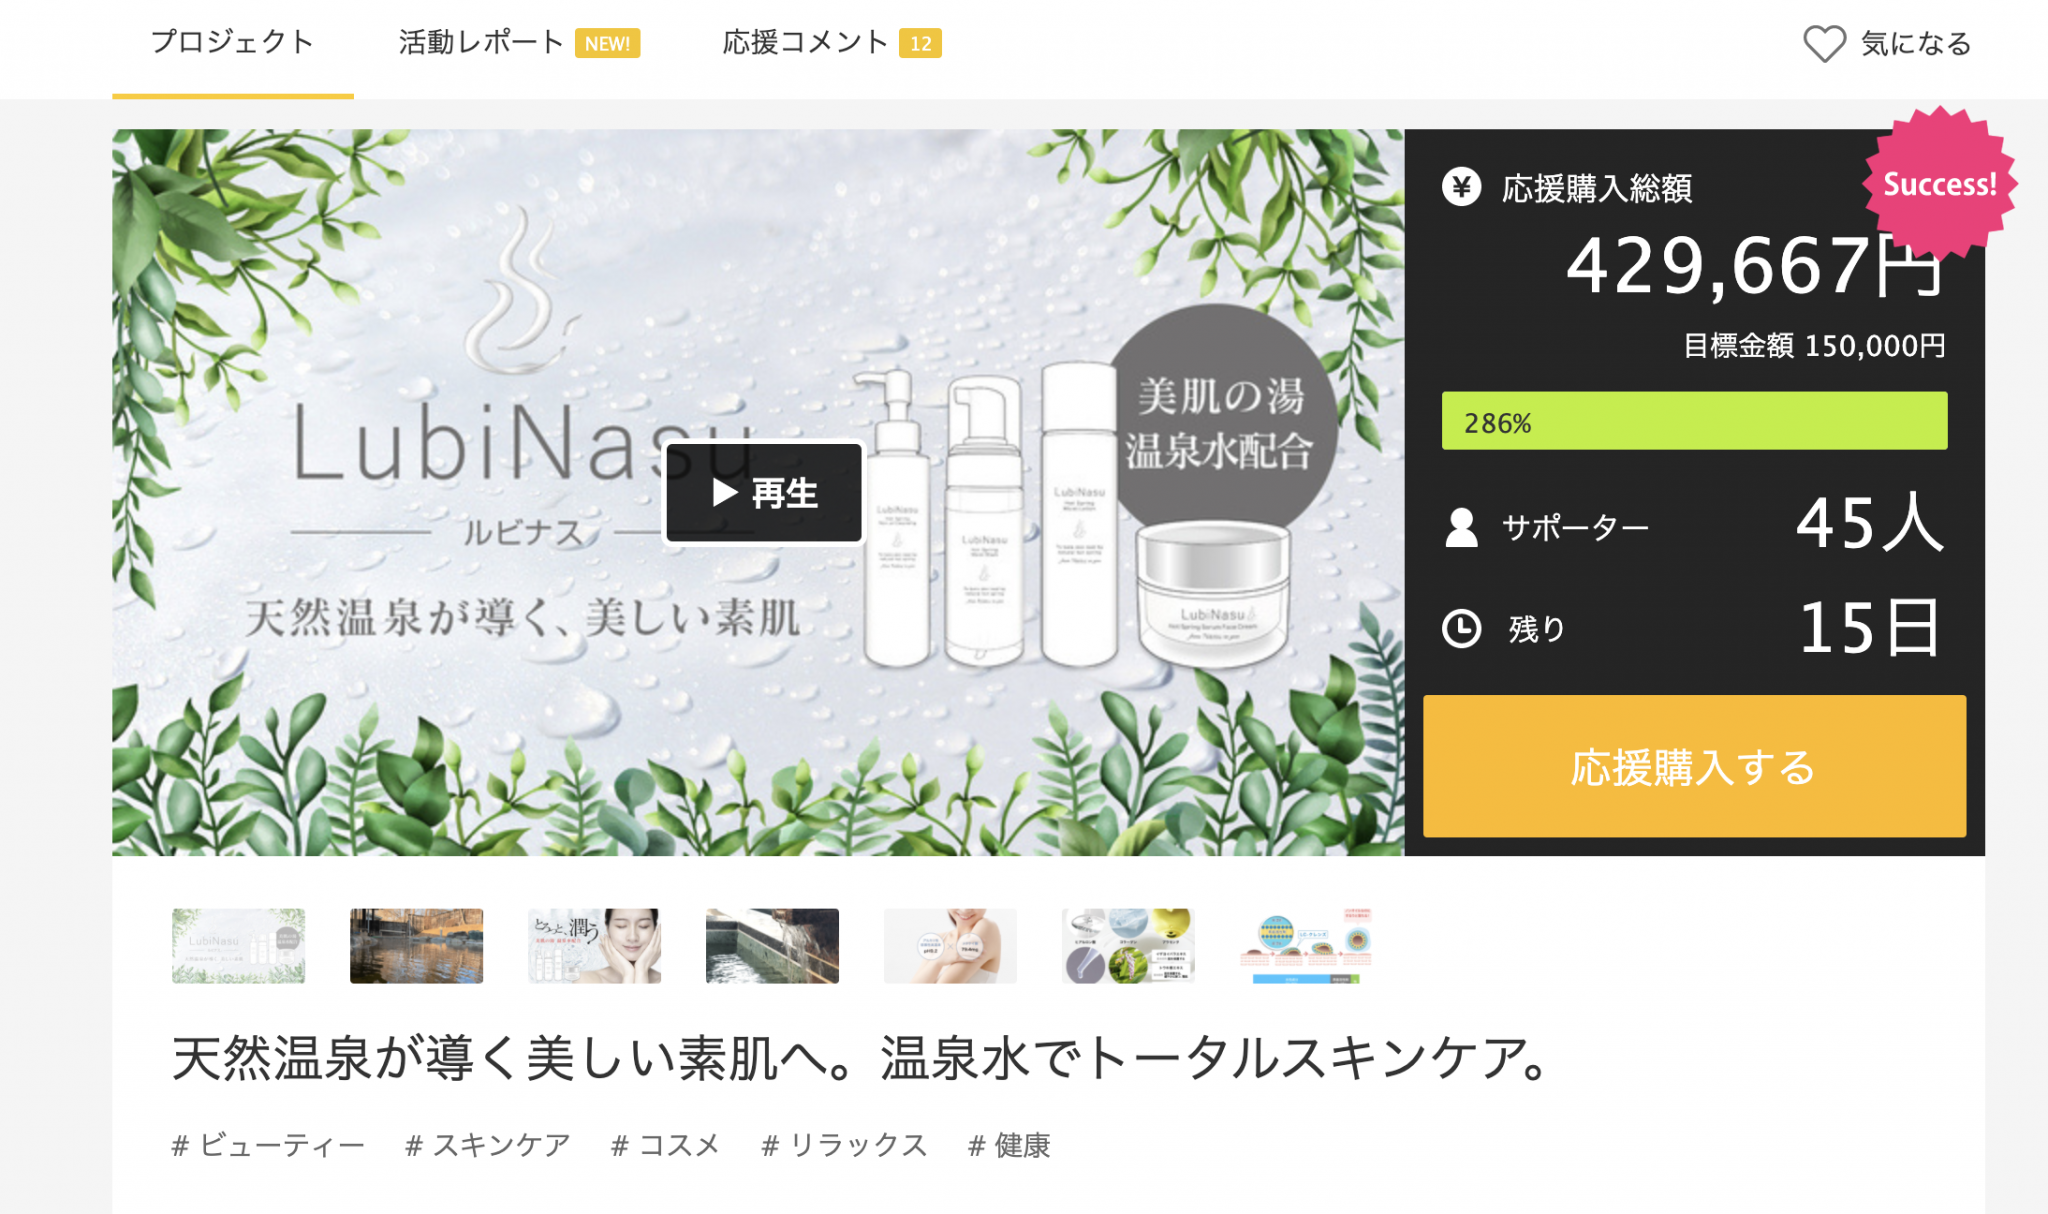The width and height of the screenshot is (2048, 1214).
Task: Click the NEW! badge on 活動レポート
Action: (607, 43)
